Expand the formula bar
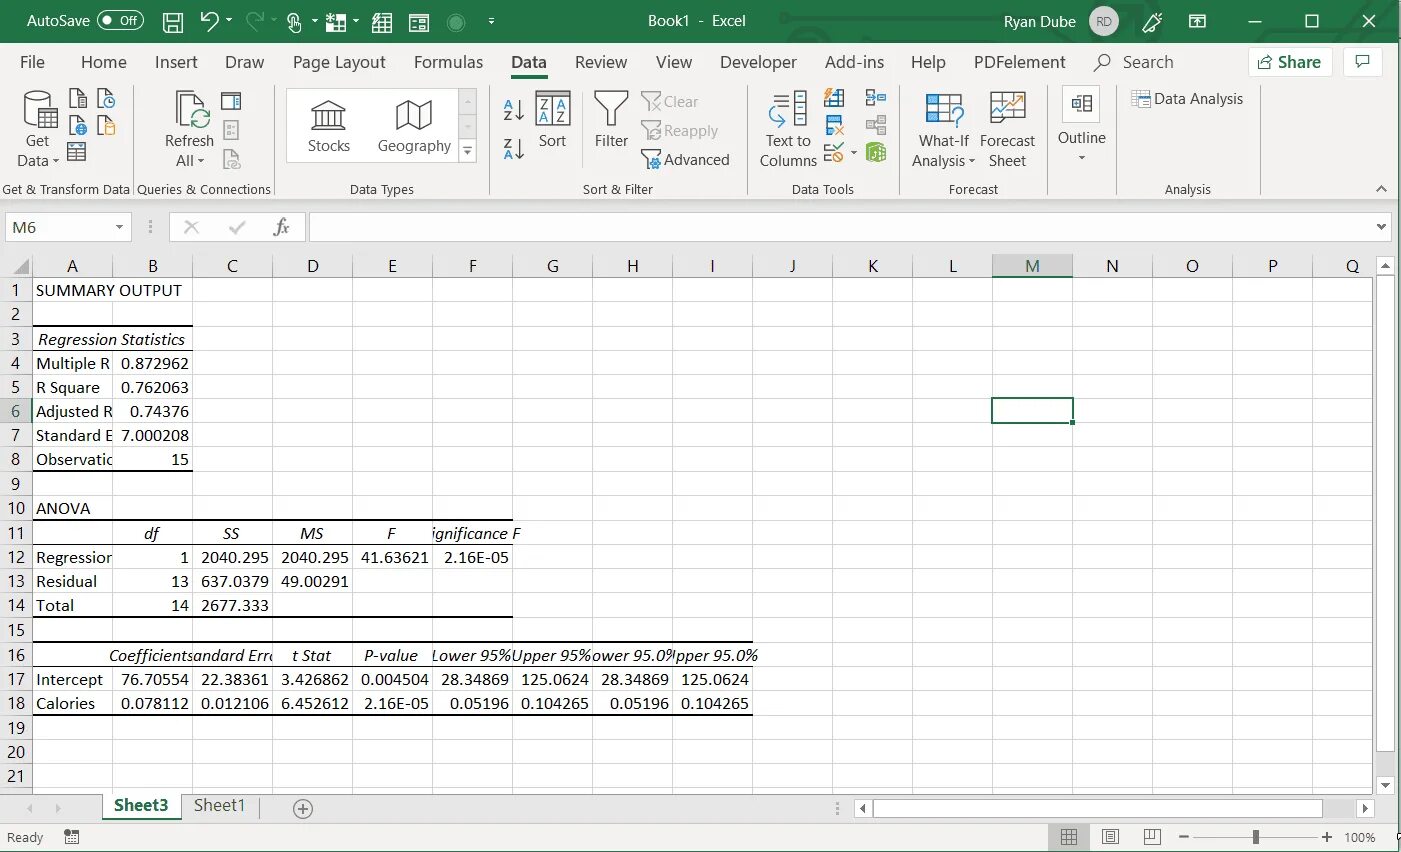 pyautogui.click(x=1382, y=227)
